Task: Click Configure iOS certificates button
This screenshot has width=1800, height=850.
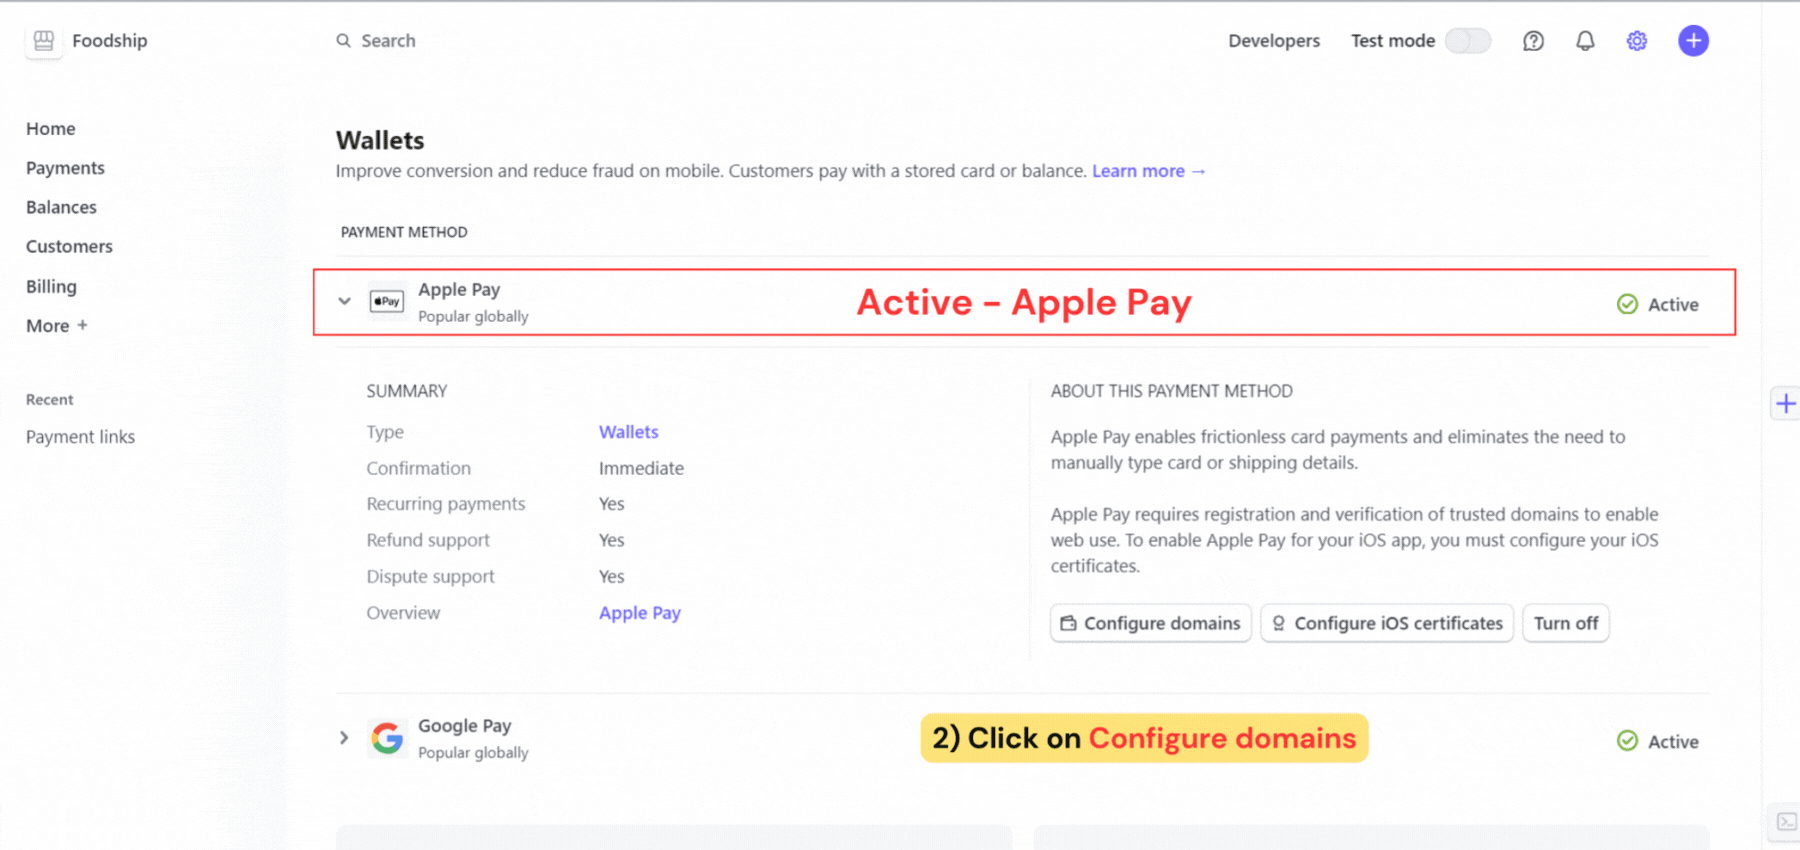Action: [1387, 623]
